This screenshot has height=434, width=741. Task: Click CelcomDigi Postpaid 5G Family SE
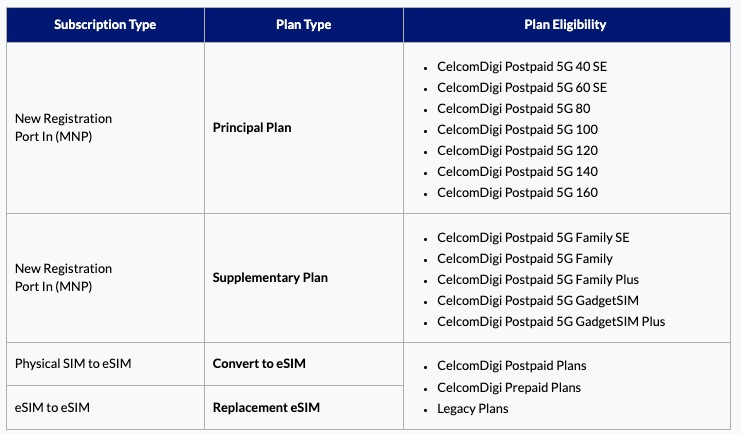coord(533,238)
